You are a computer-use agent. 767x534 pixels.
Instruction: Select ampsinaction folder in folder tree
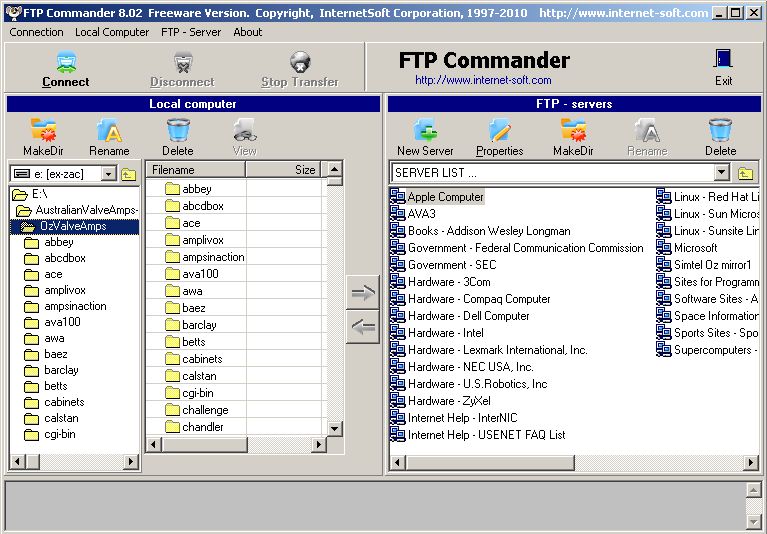pyautogui.click(x=65, y=306)
